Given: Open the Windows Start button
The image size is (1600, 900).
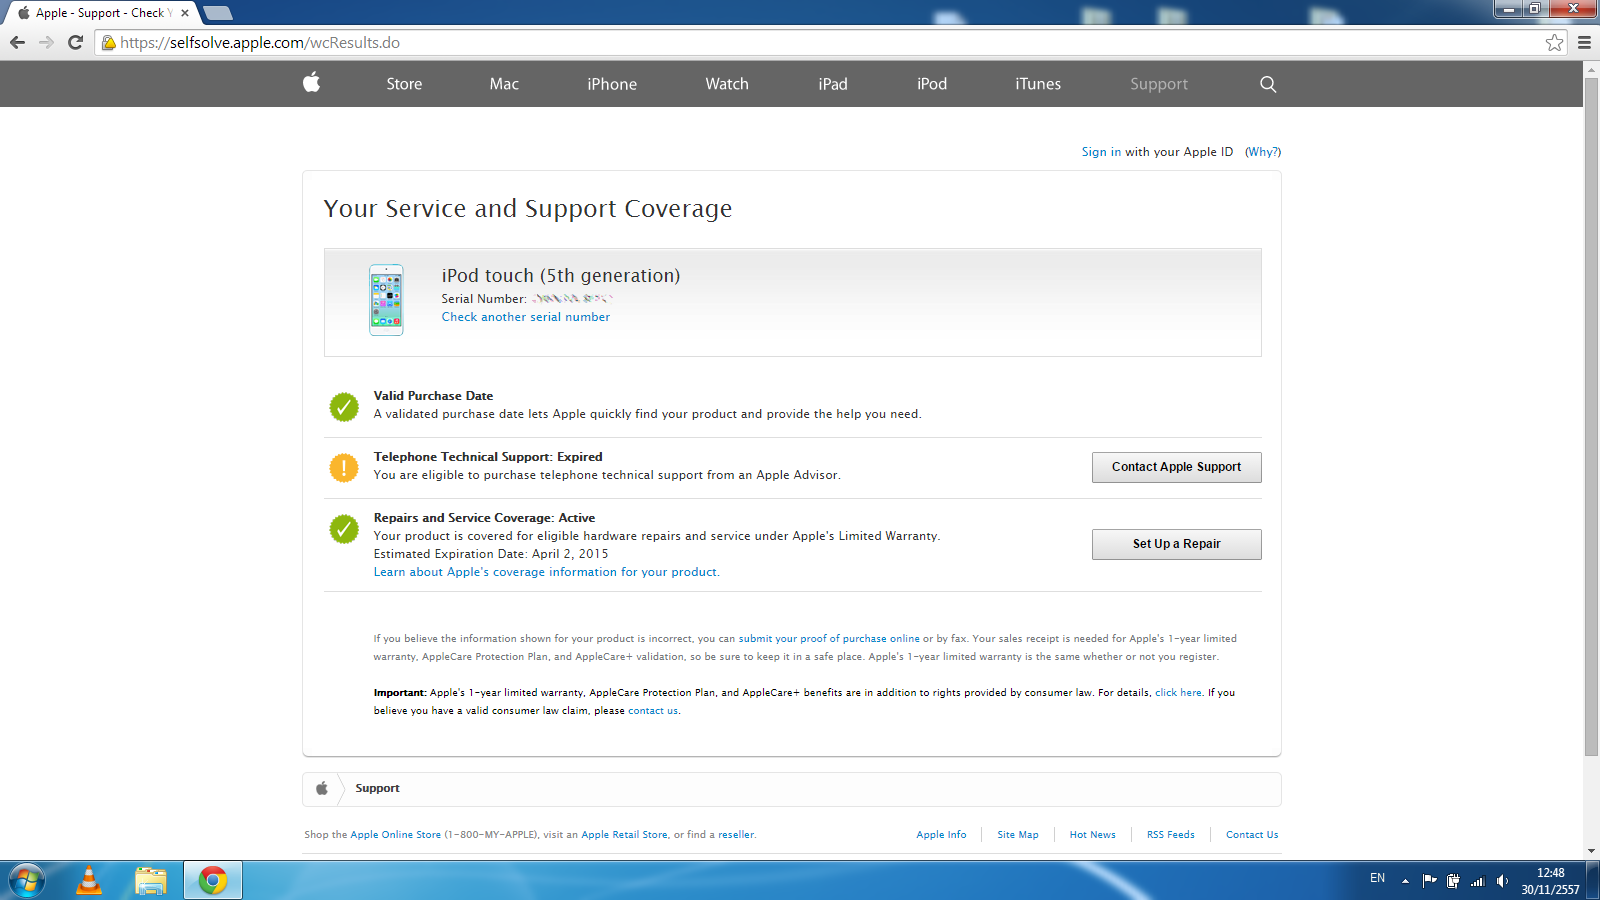Looking at the screenshot, I should (x=27, y=881).
